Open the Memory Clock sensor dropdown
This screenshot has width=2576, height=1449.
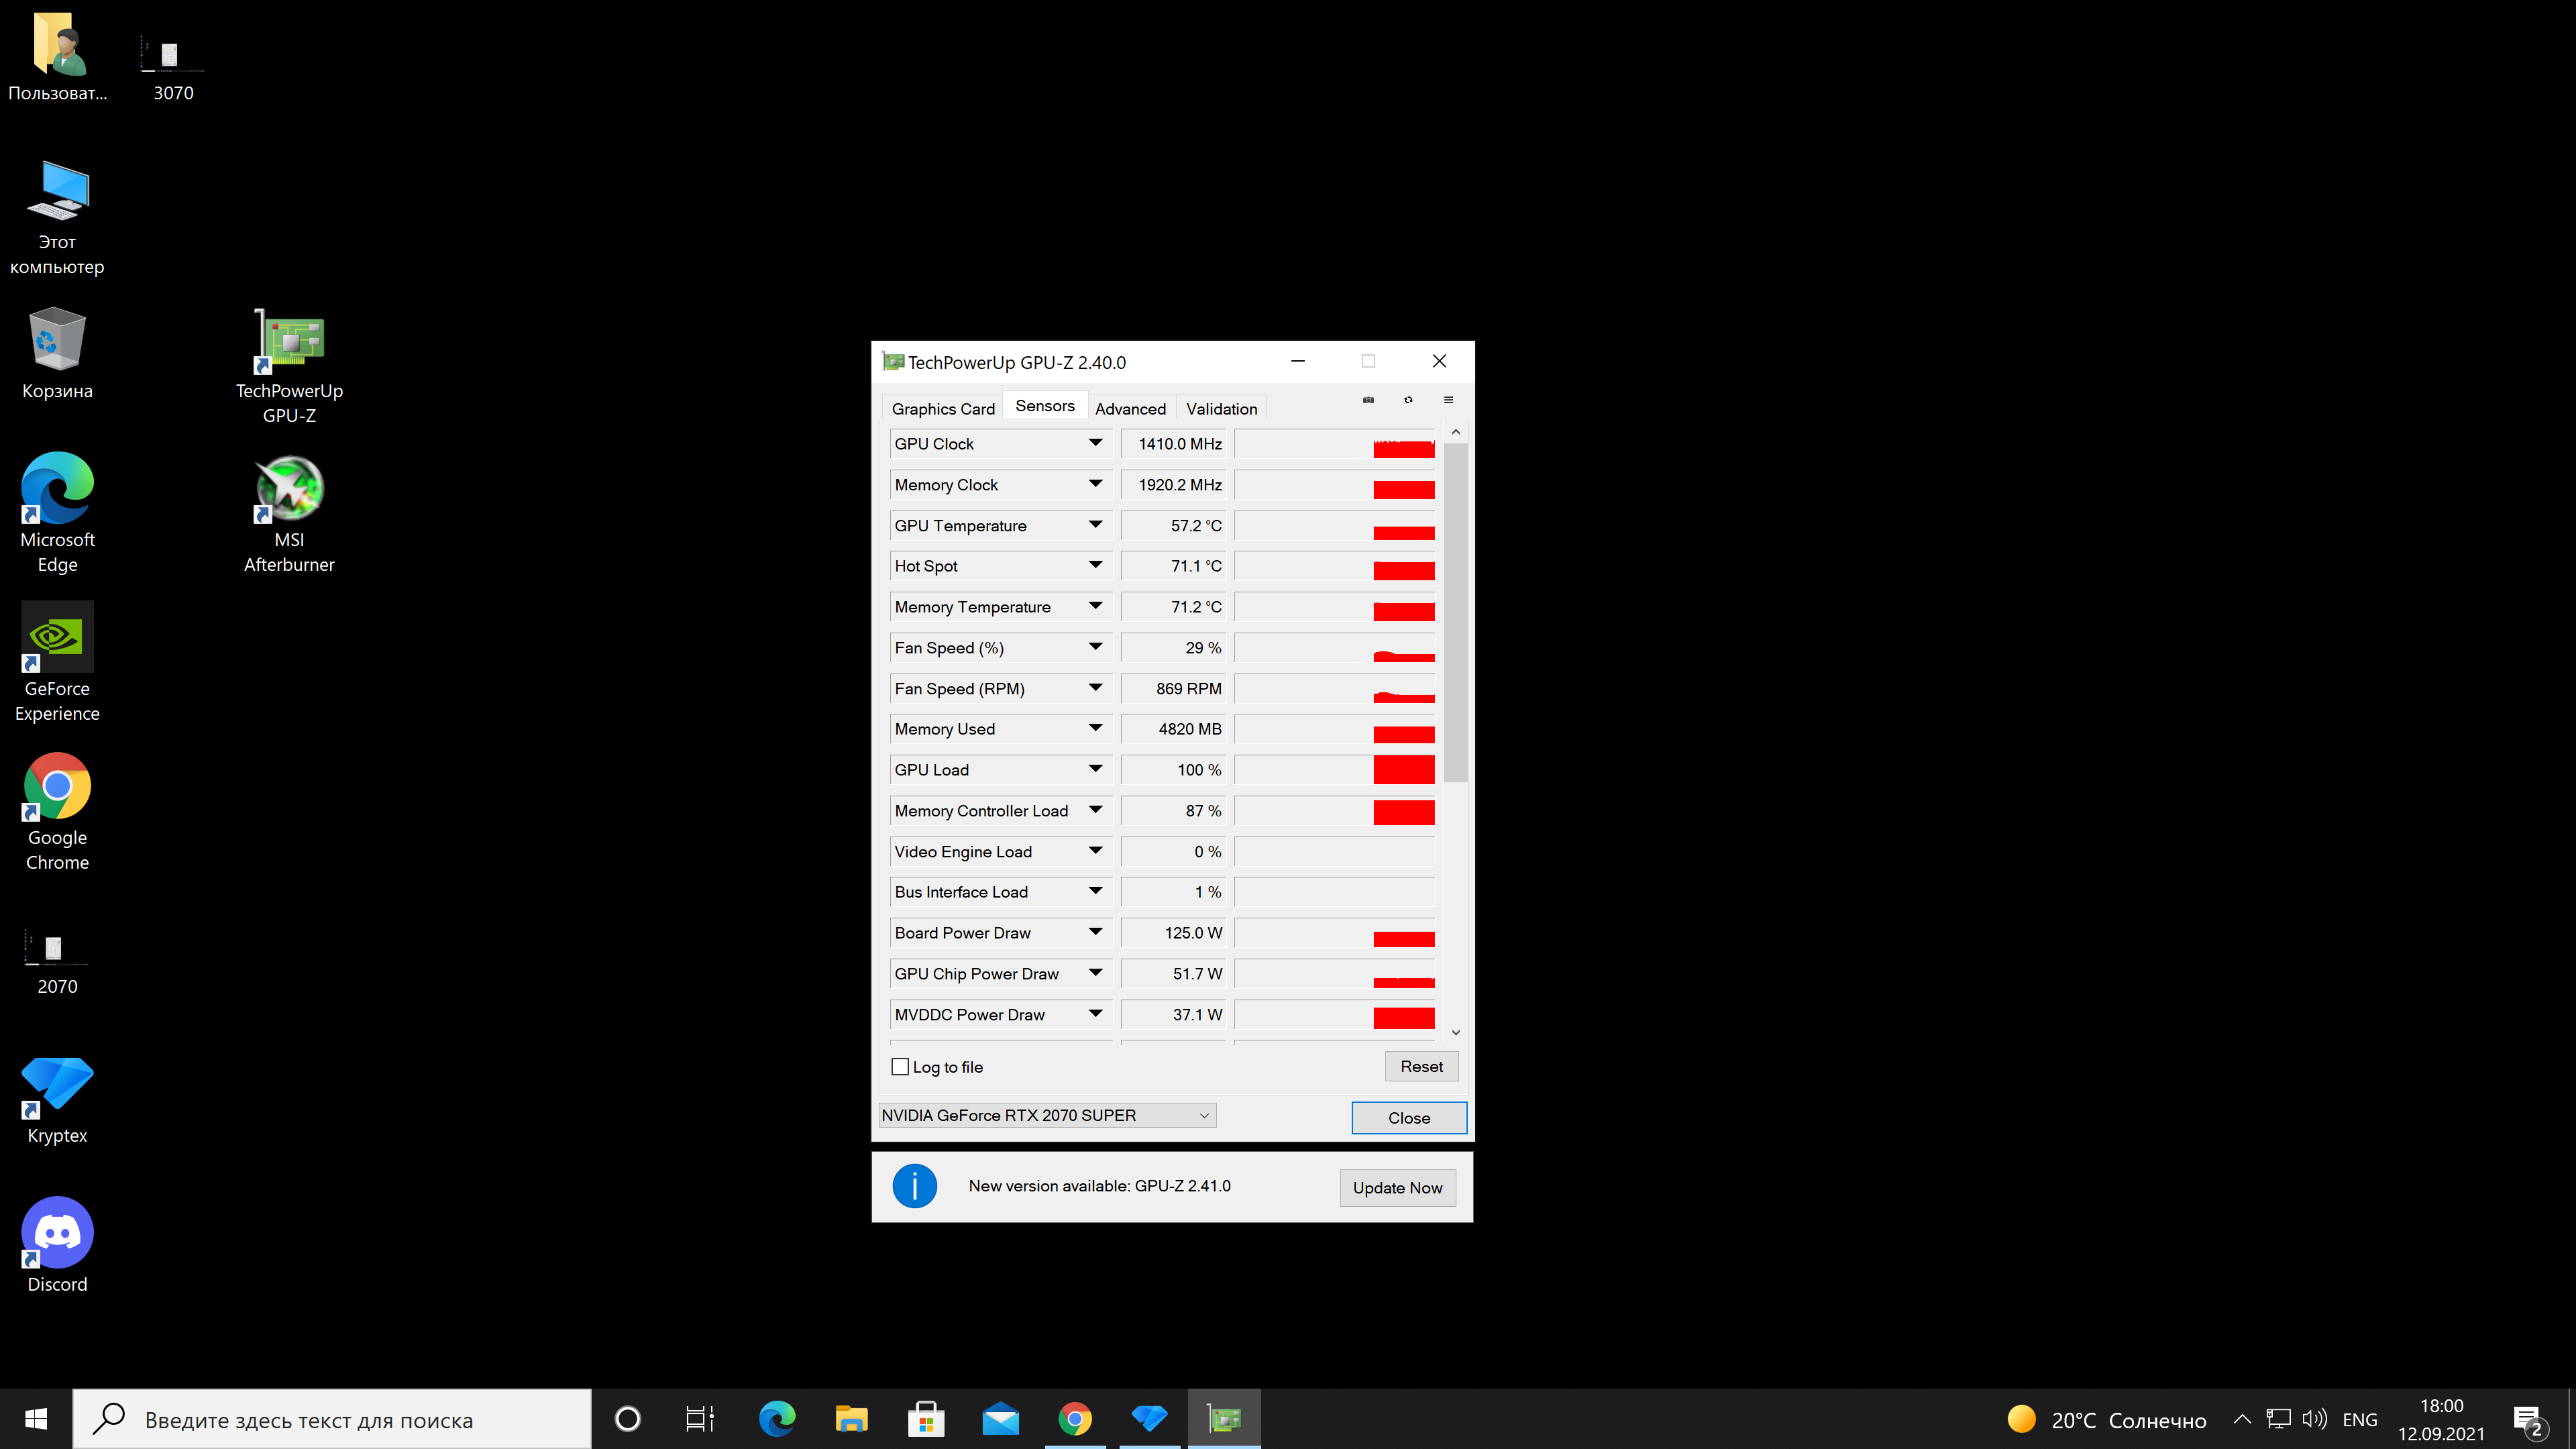coord(1095,484)
